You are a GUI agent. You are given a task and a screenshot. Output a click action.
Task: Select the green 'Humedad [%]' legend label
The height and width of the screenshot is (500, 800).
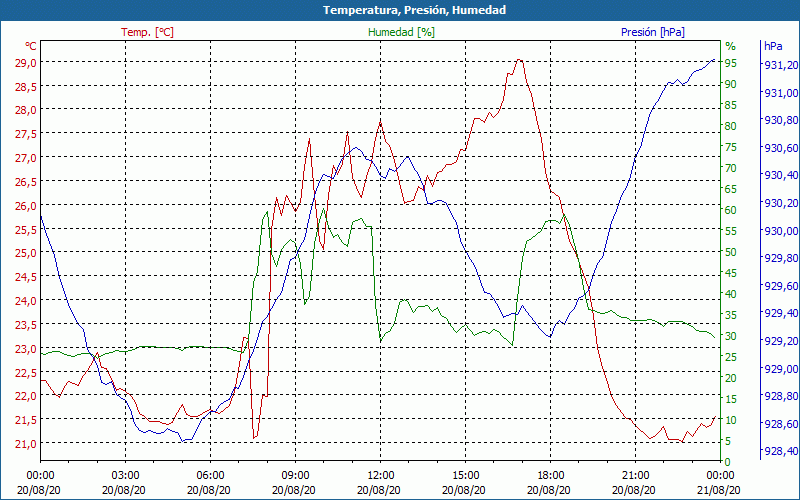point(402,32)
